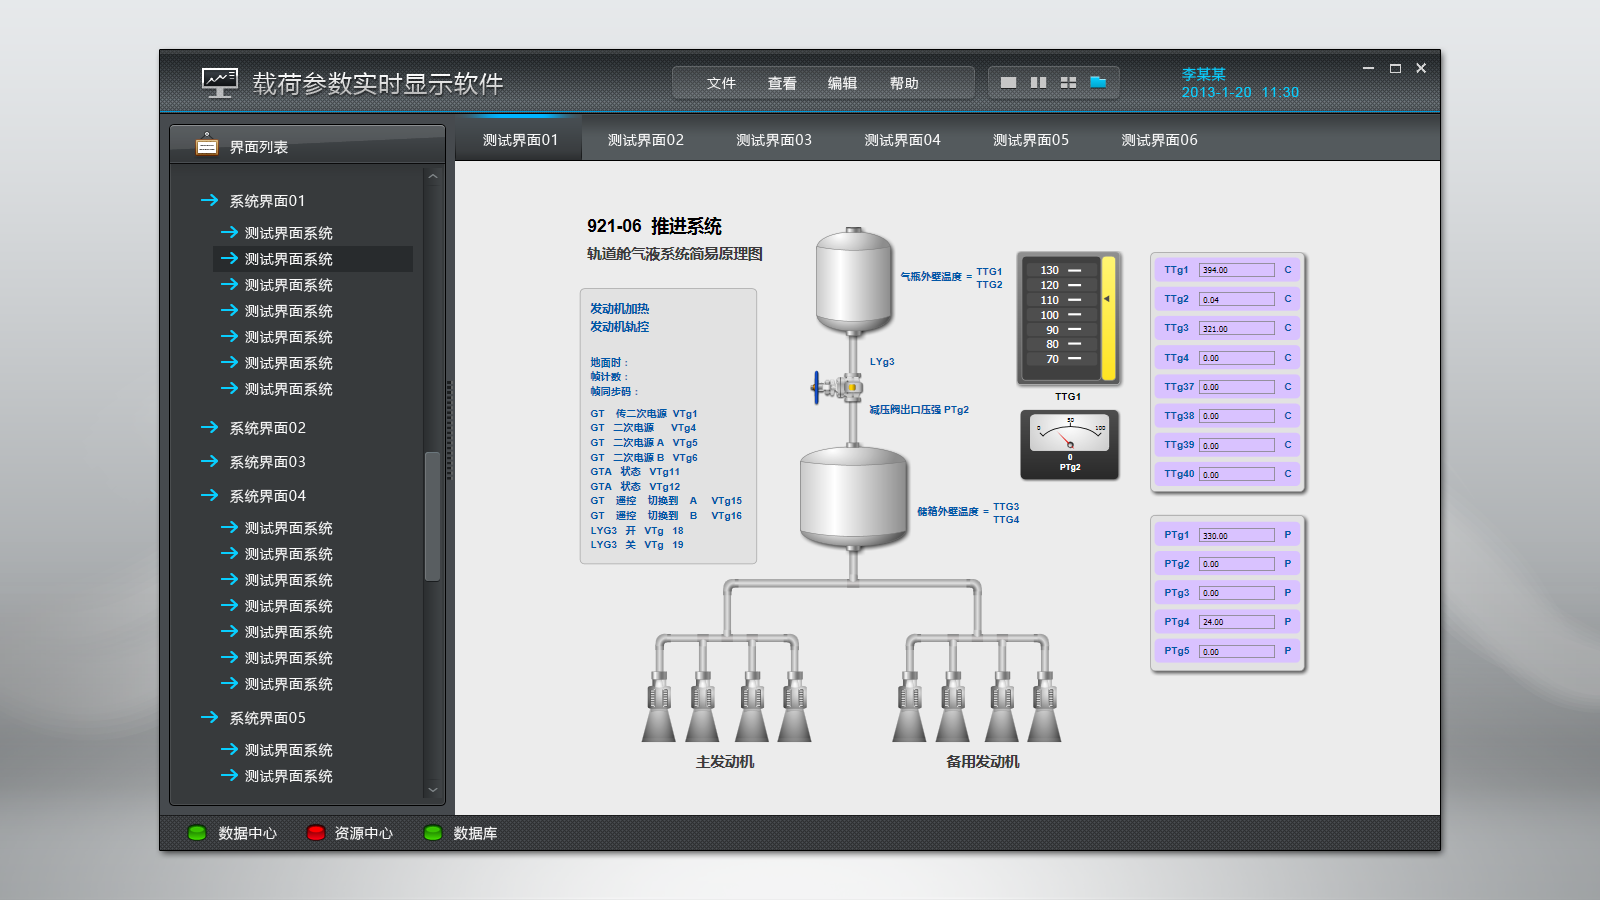Click the sidebar scroll up arrow
Viewport: 1600px width, 900px height.
(x=433, y=176)
